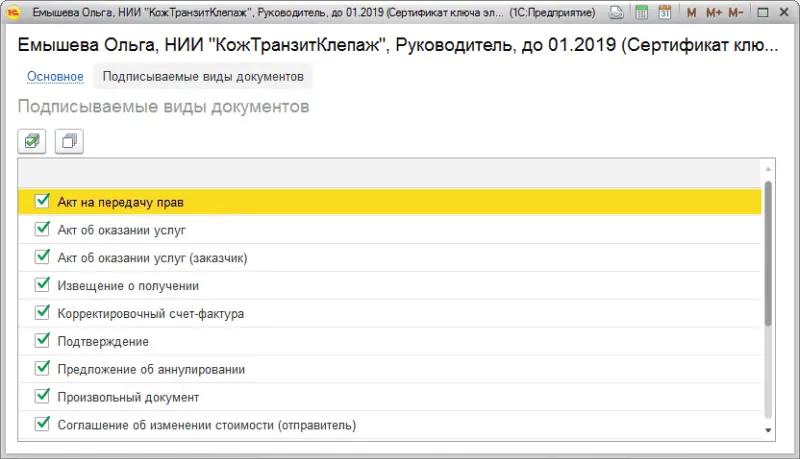Select row text 'Соглашение об изменении стоимости (отправитель)'
This screenshot has width=800, height=459.
coord(207,425)
